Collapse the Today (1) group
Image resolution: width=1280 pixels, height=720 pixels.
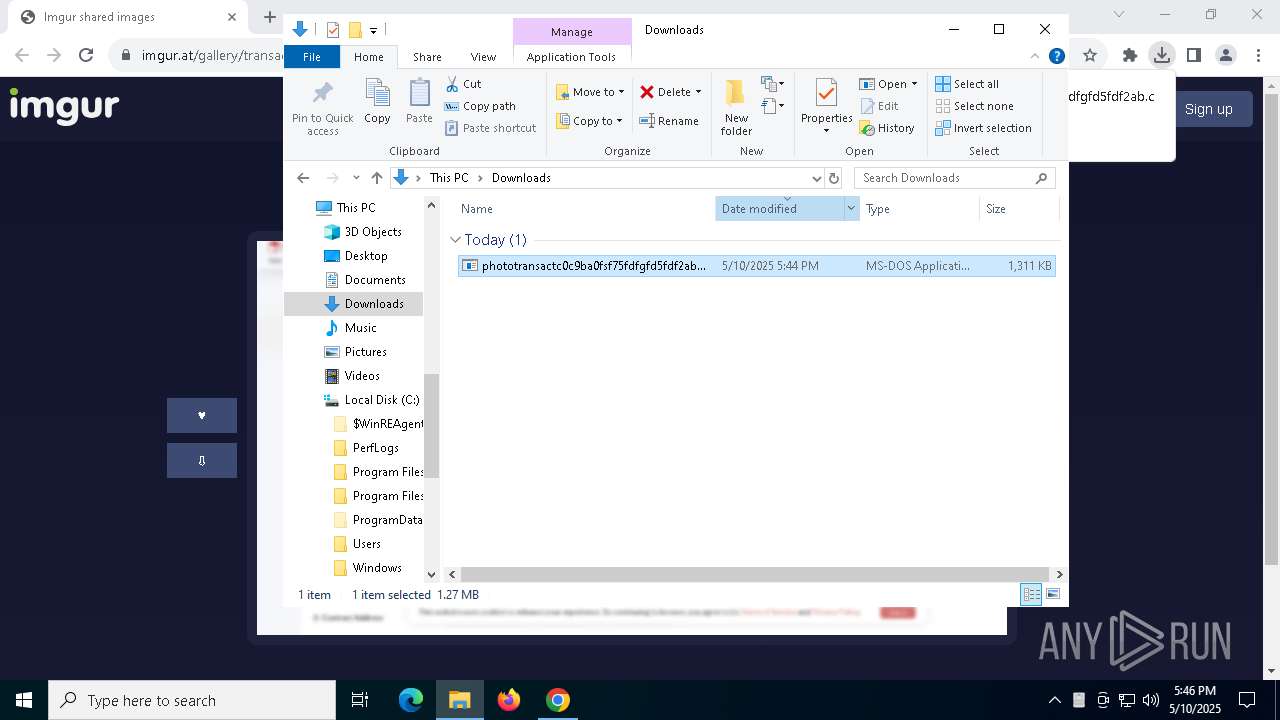coord(455,240)
